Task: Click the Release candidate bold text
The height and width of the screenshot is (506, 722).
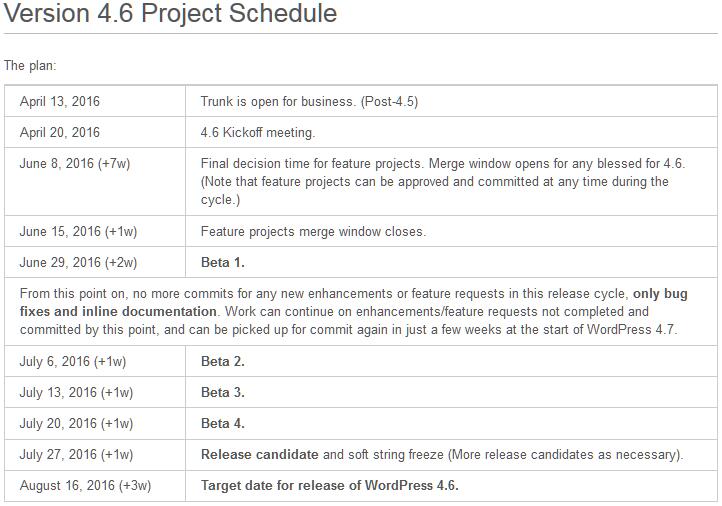Action: tap(260, 454)
